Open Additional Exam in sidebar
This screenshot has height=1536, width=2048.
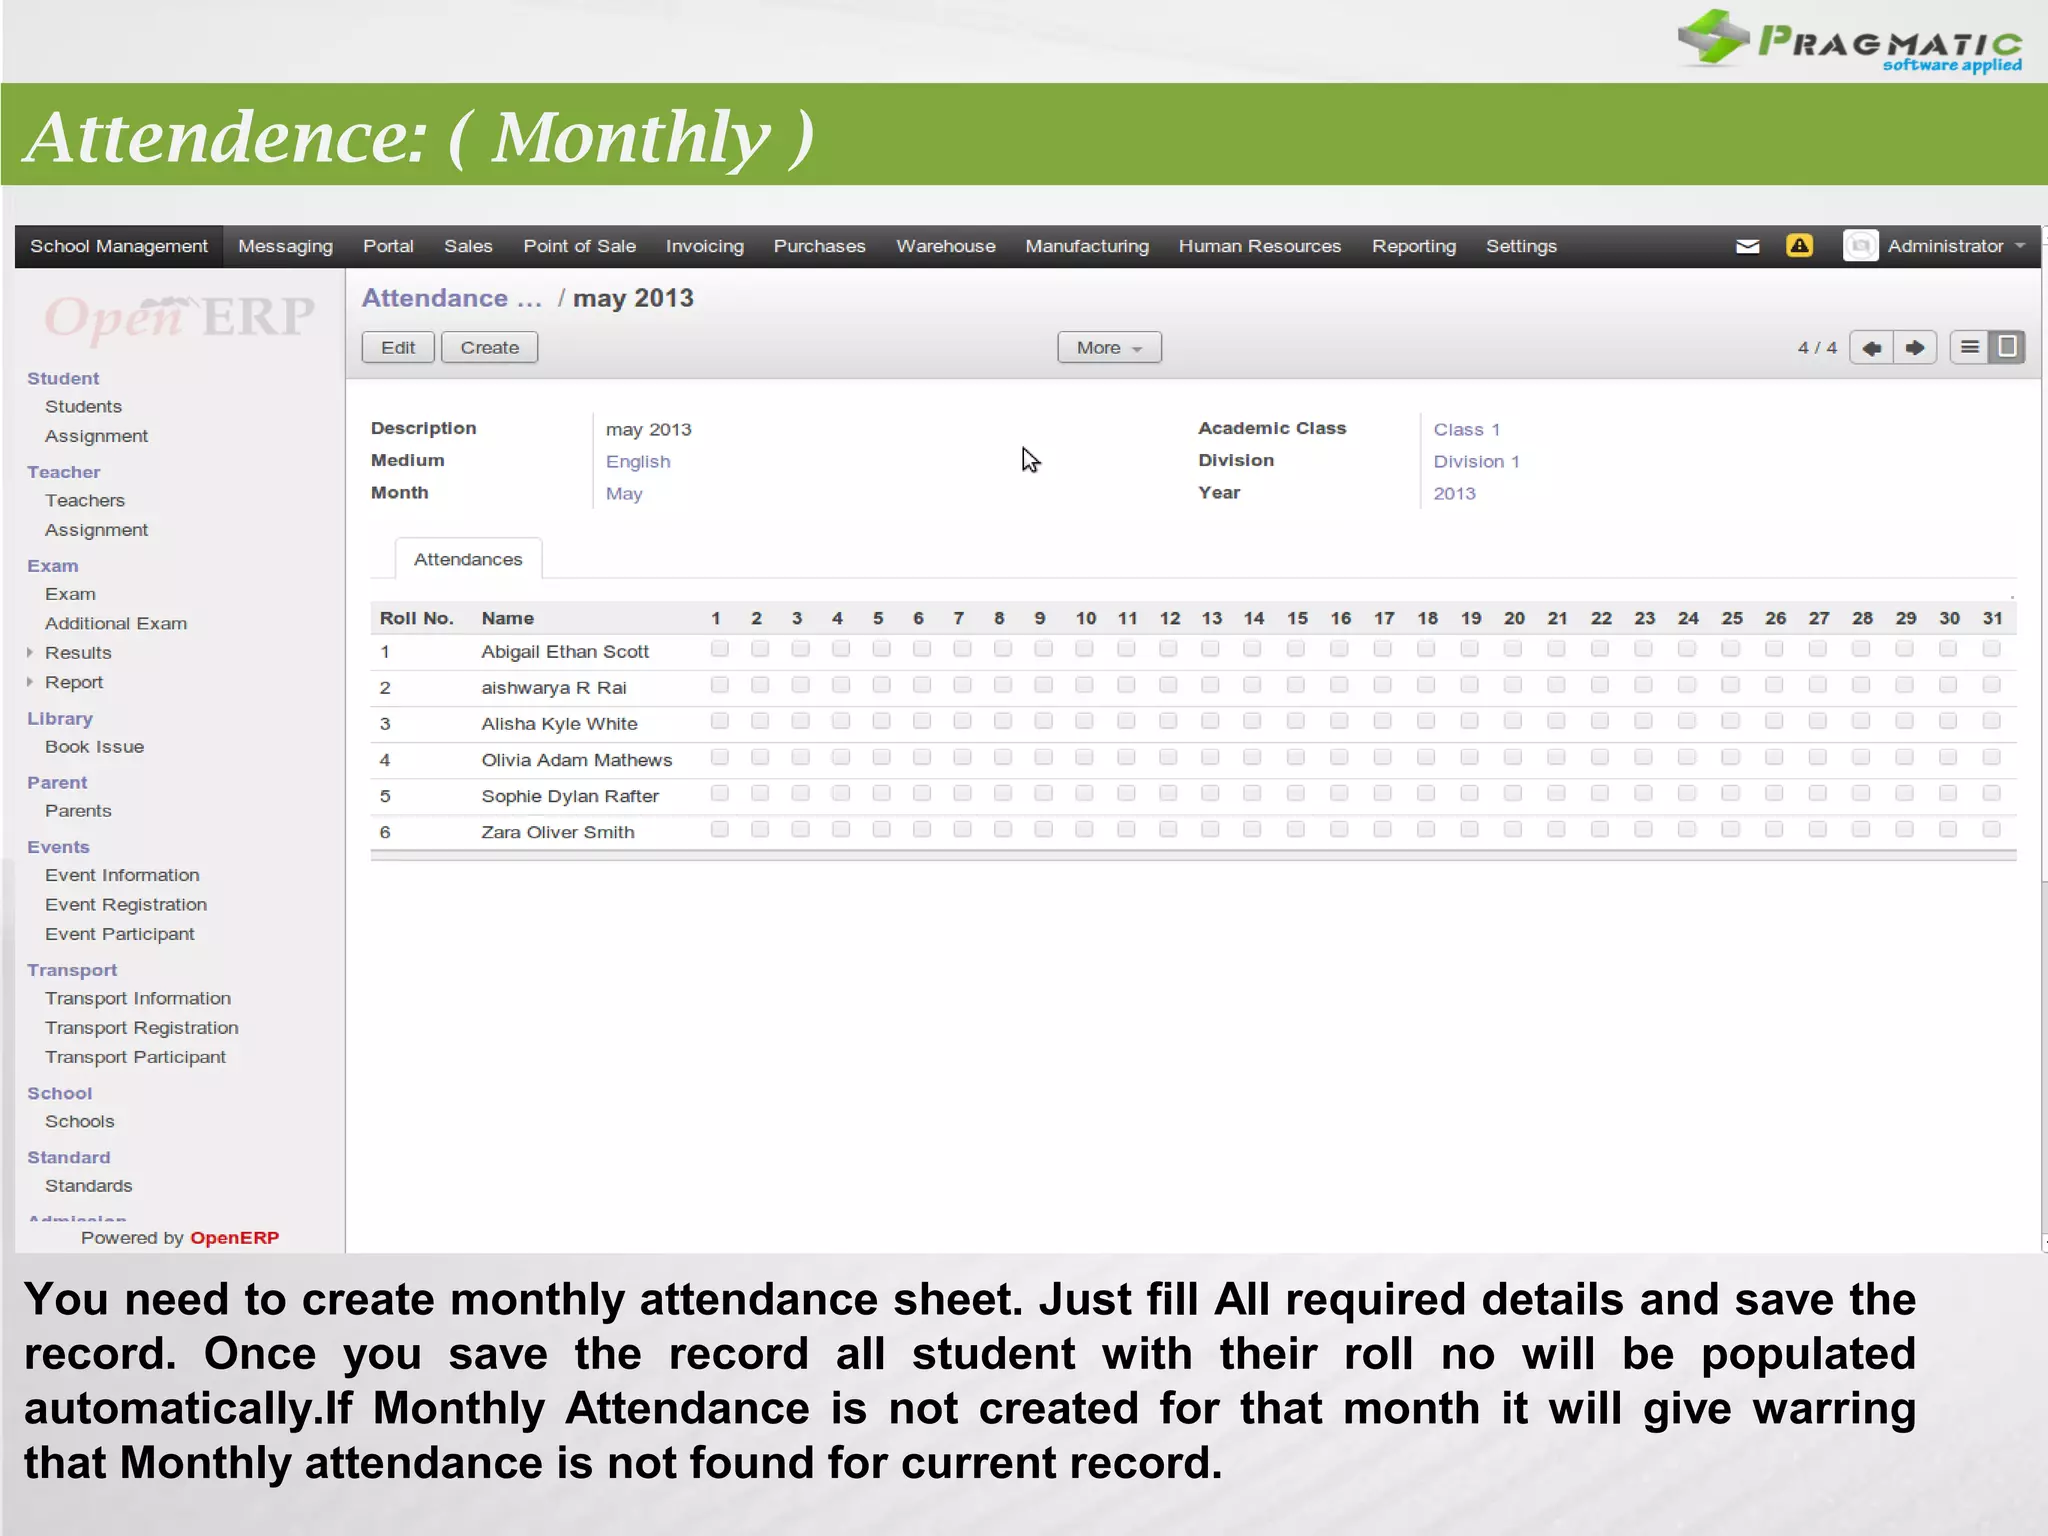coord(116,624)
